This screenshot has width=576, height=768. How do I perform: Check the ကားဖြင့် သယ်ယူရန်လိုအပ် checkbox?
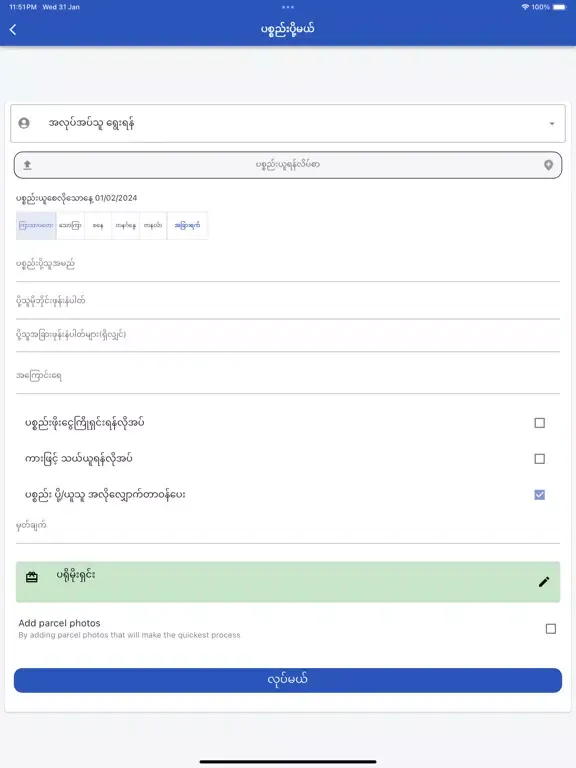(539, 458)
